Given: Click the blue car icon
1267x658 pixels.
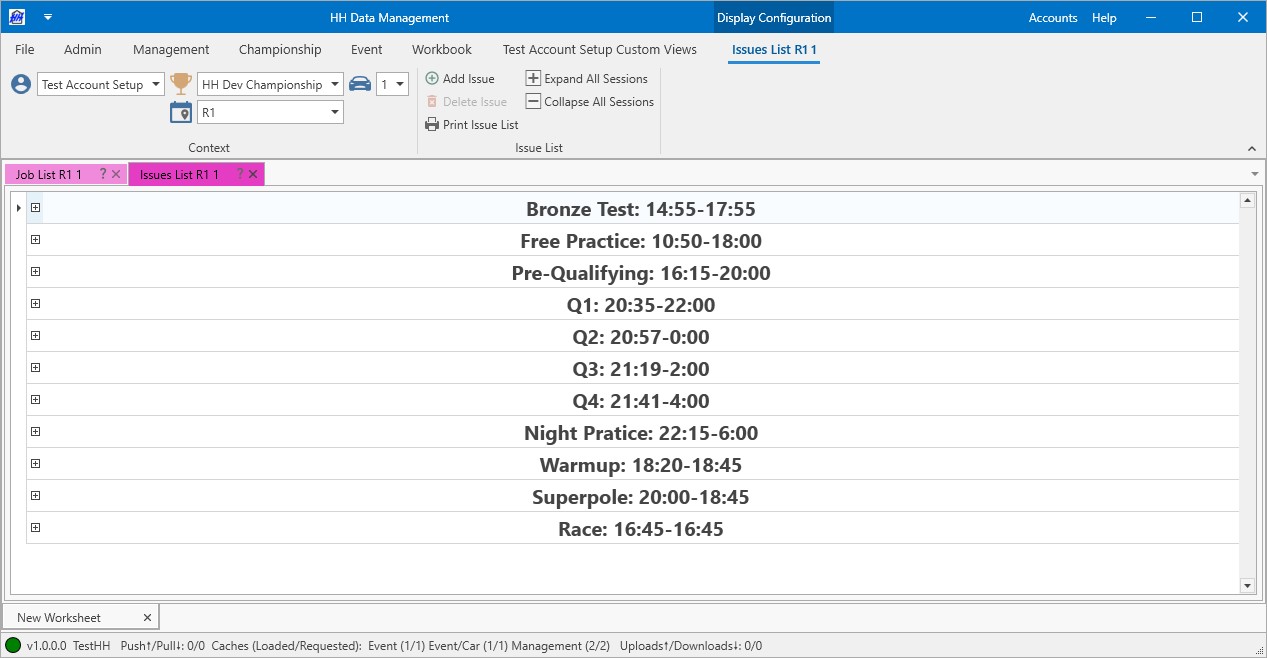Looking at the screenshot, I should coord(360,85).
